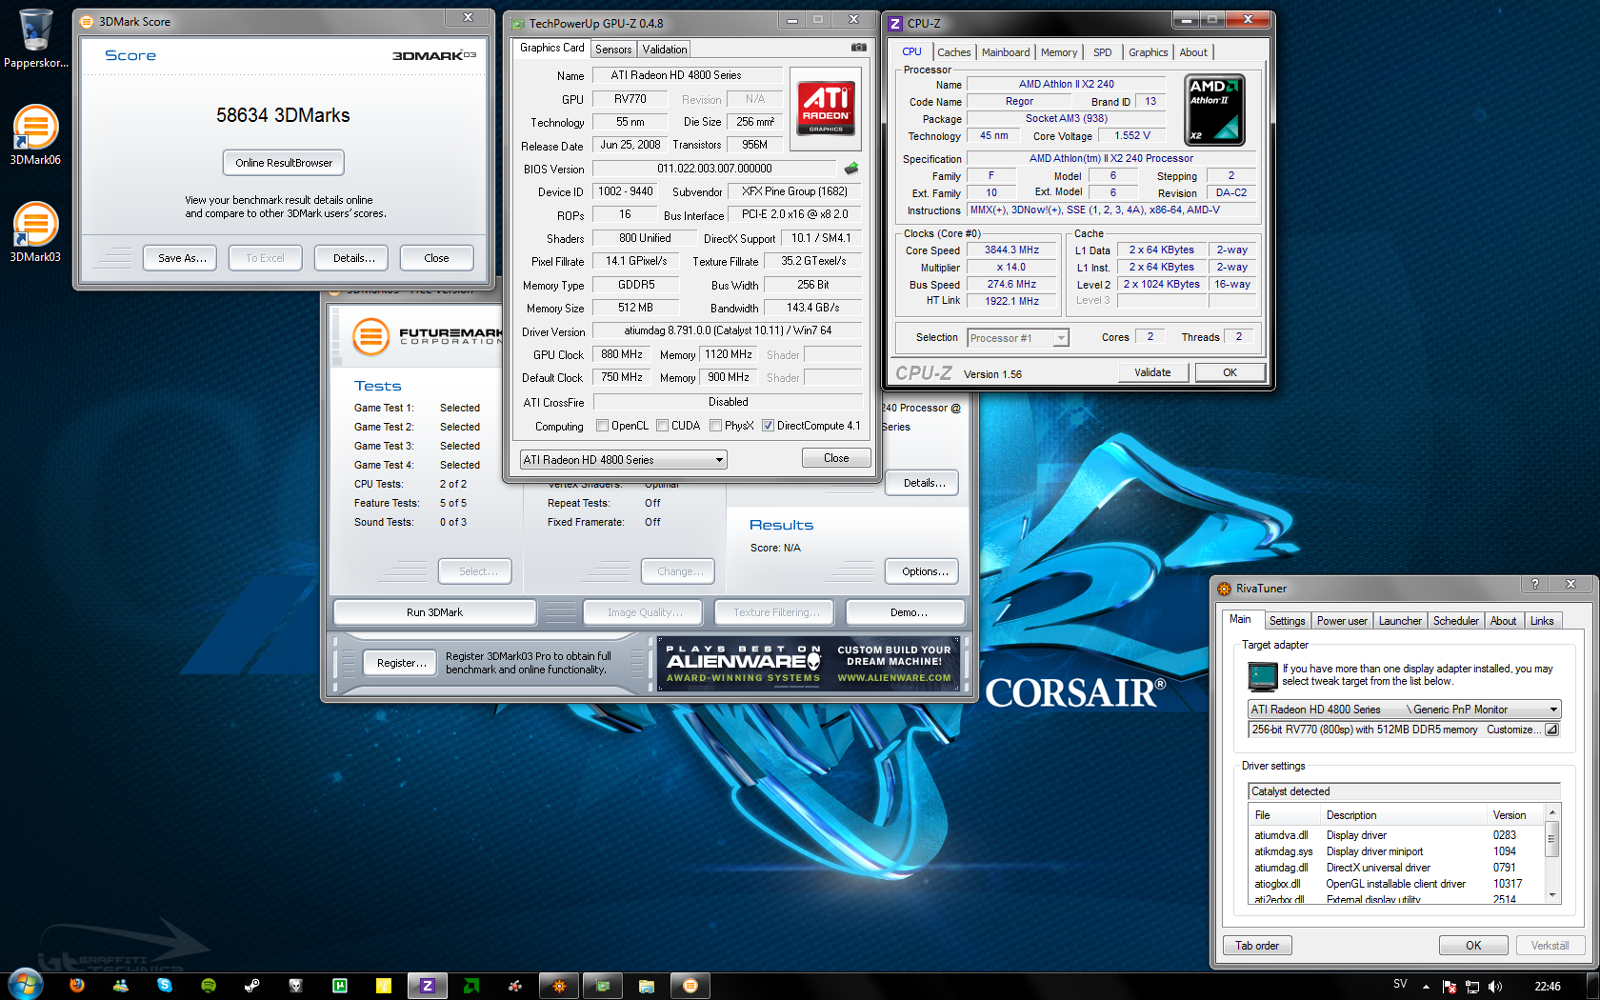Open the Windows Start menu
The width and height of the screenshot is (1600, 1000).
tap(24, 985)
